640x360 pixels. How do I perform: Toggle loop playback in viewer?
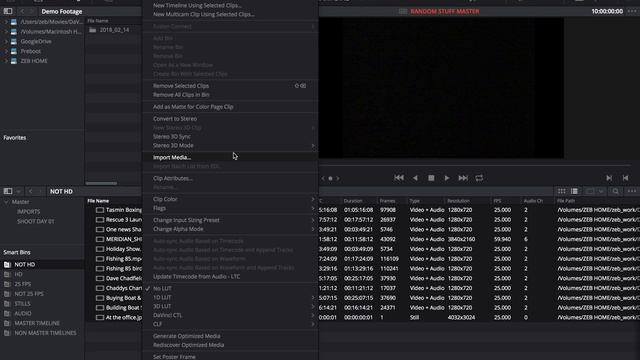(x=479, y=178)
